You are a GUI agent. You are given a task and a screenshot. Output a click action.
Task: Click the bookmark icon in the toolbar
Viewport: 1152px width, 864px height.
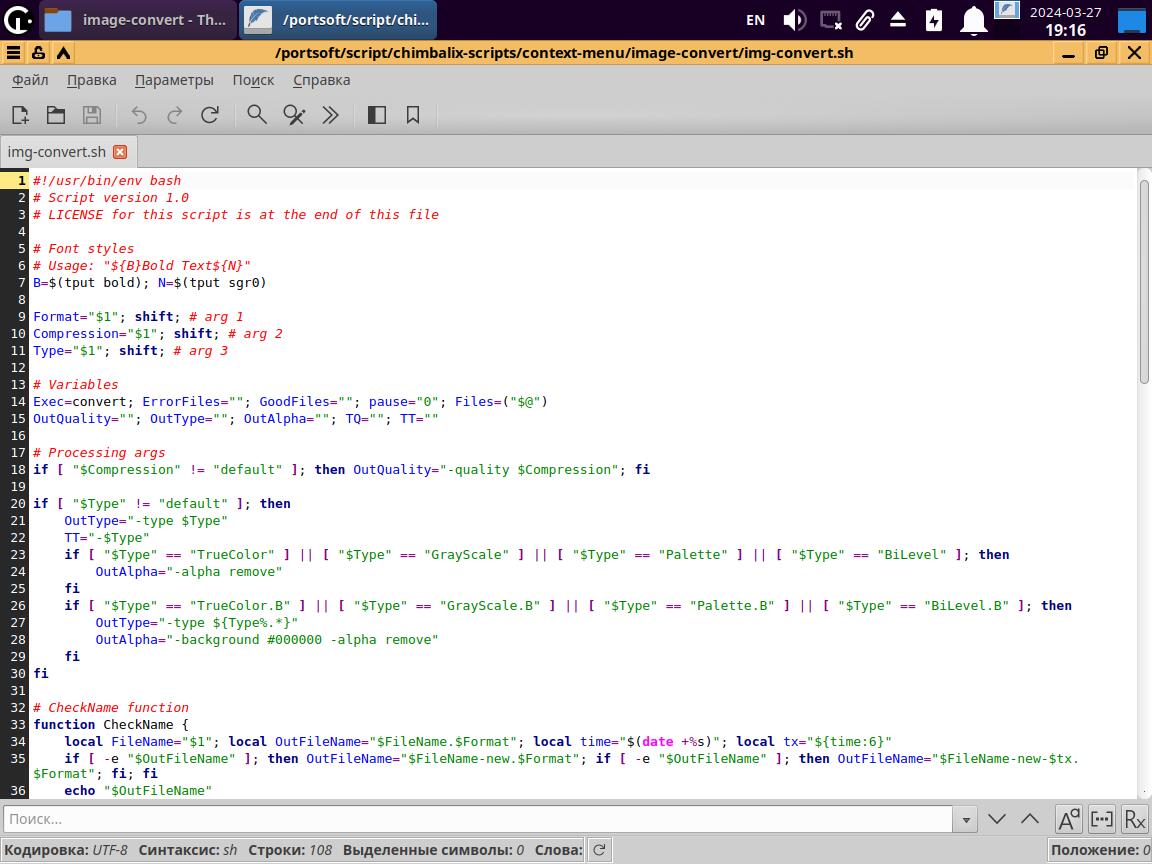pyautogui.click(x=413, y=115)
